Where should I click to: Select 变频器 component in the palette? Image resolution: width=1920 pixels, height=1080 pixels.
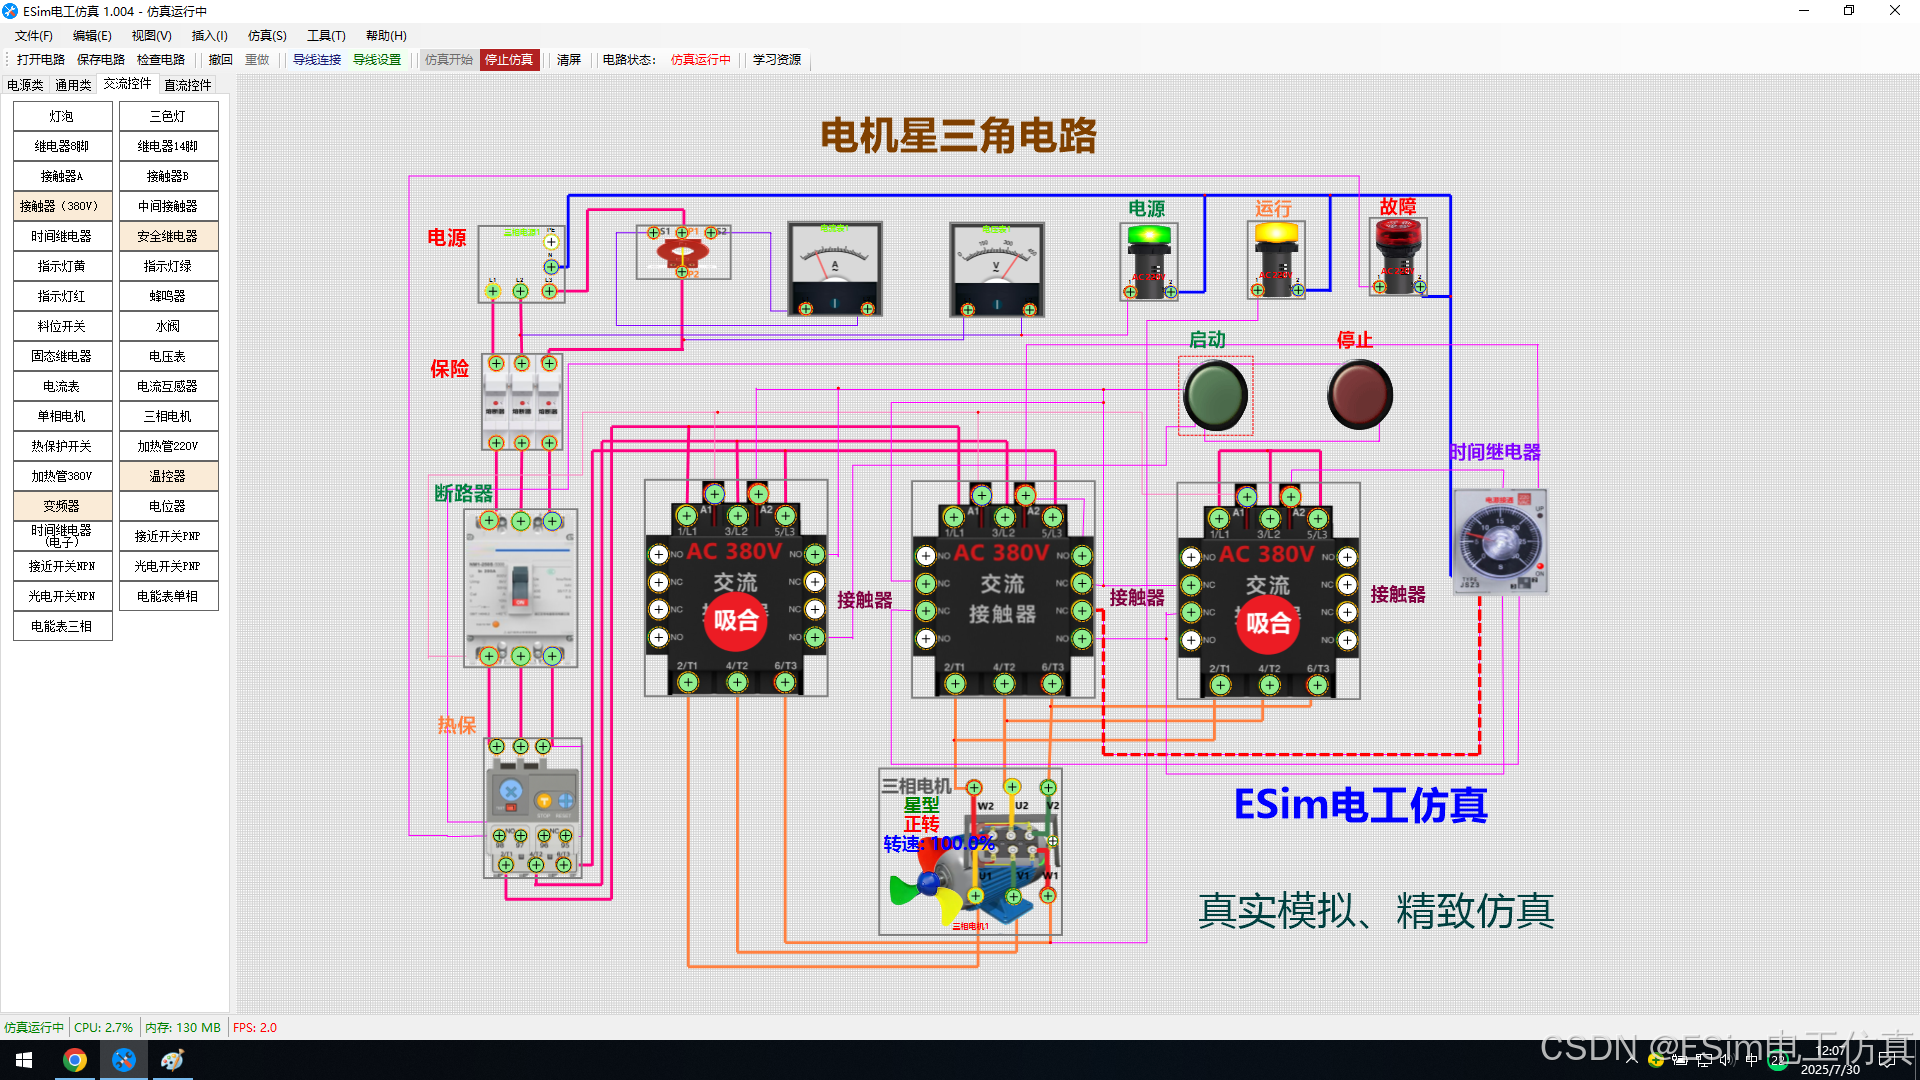pos(61,506)
